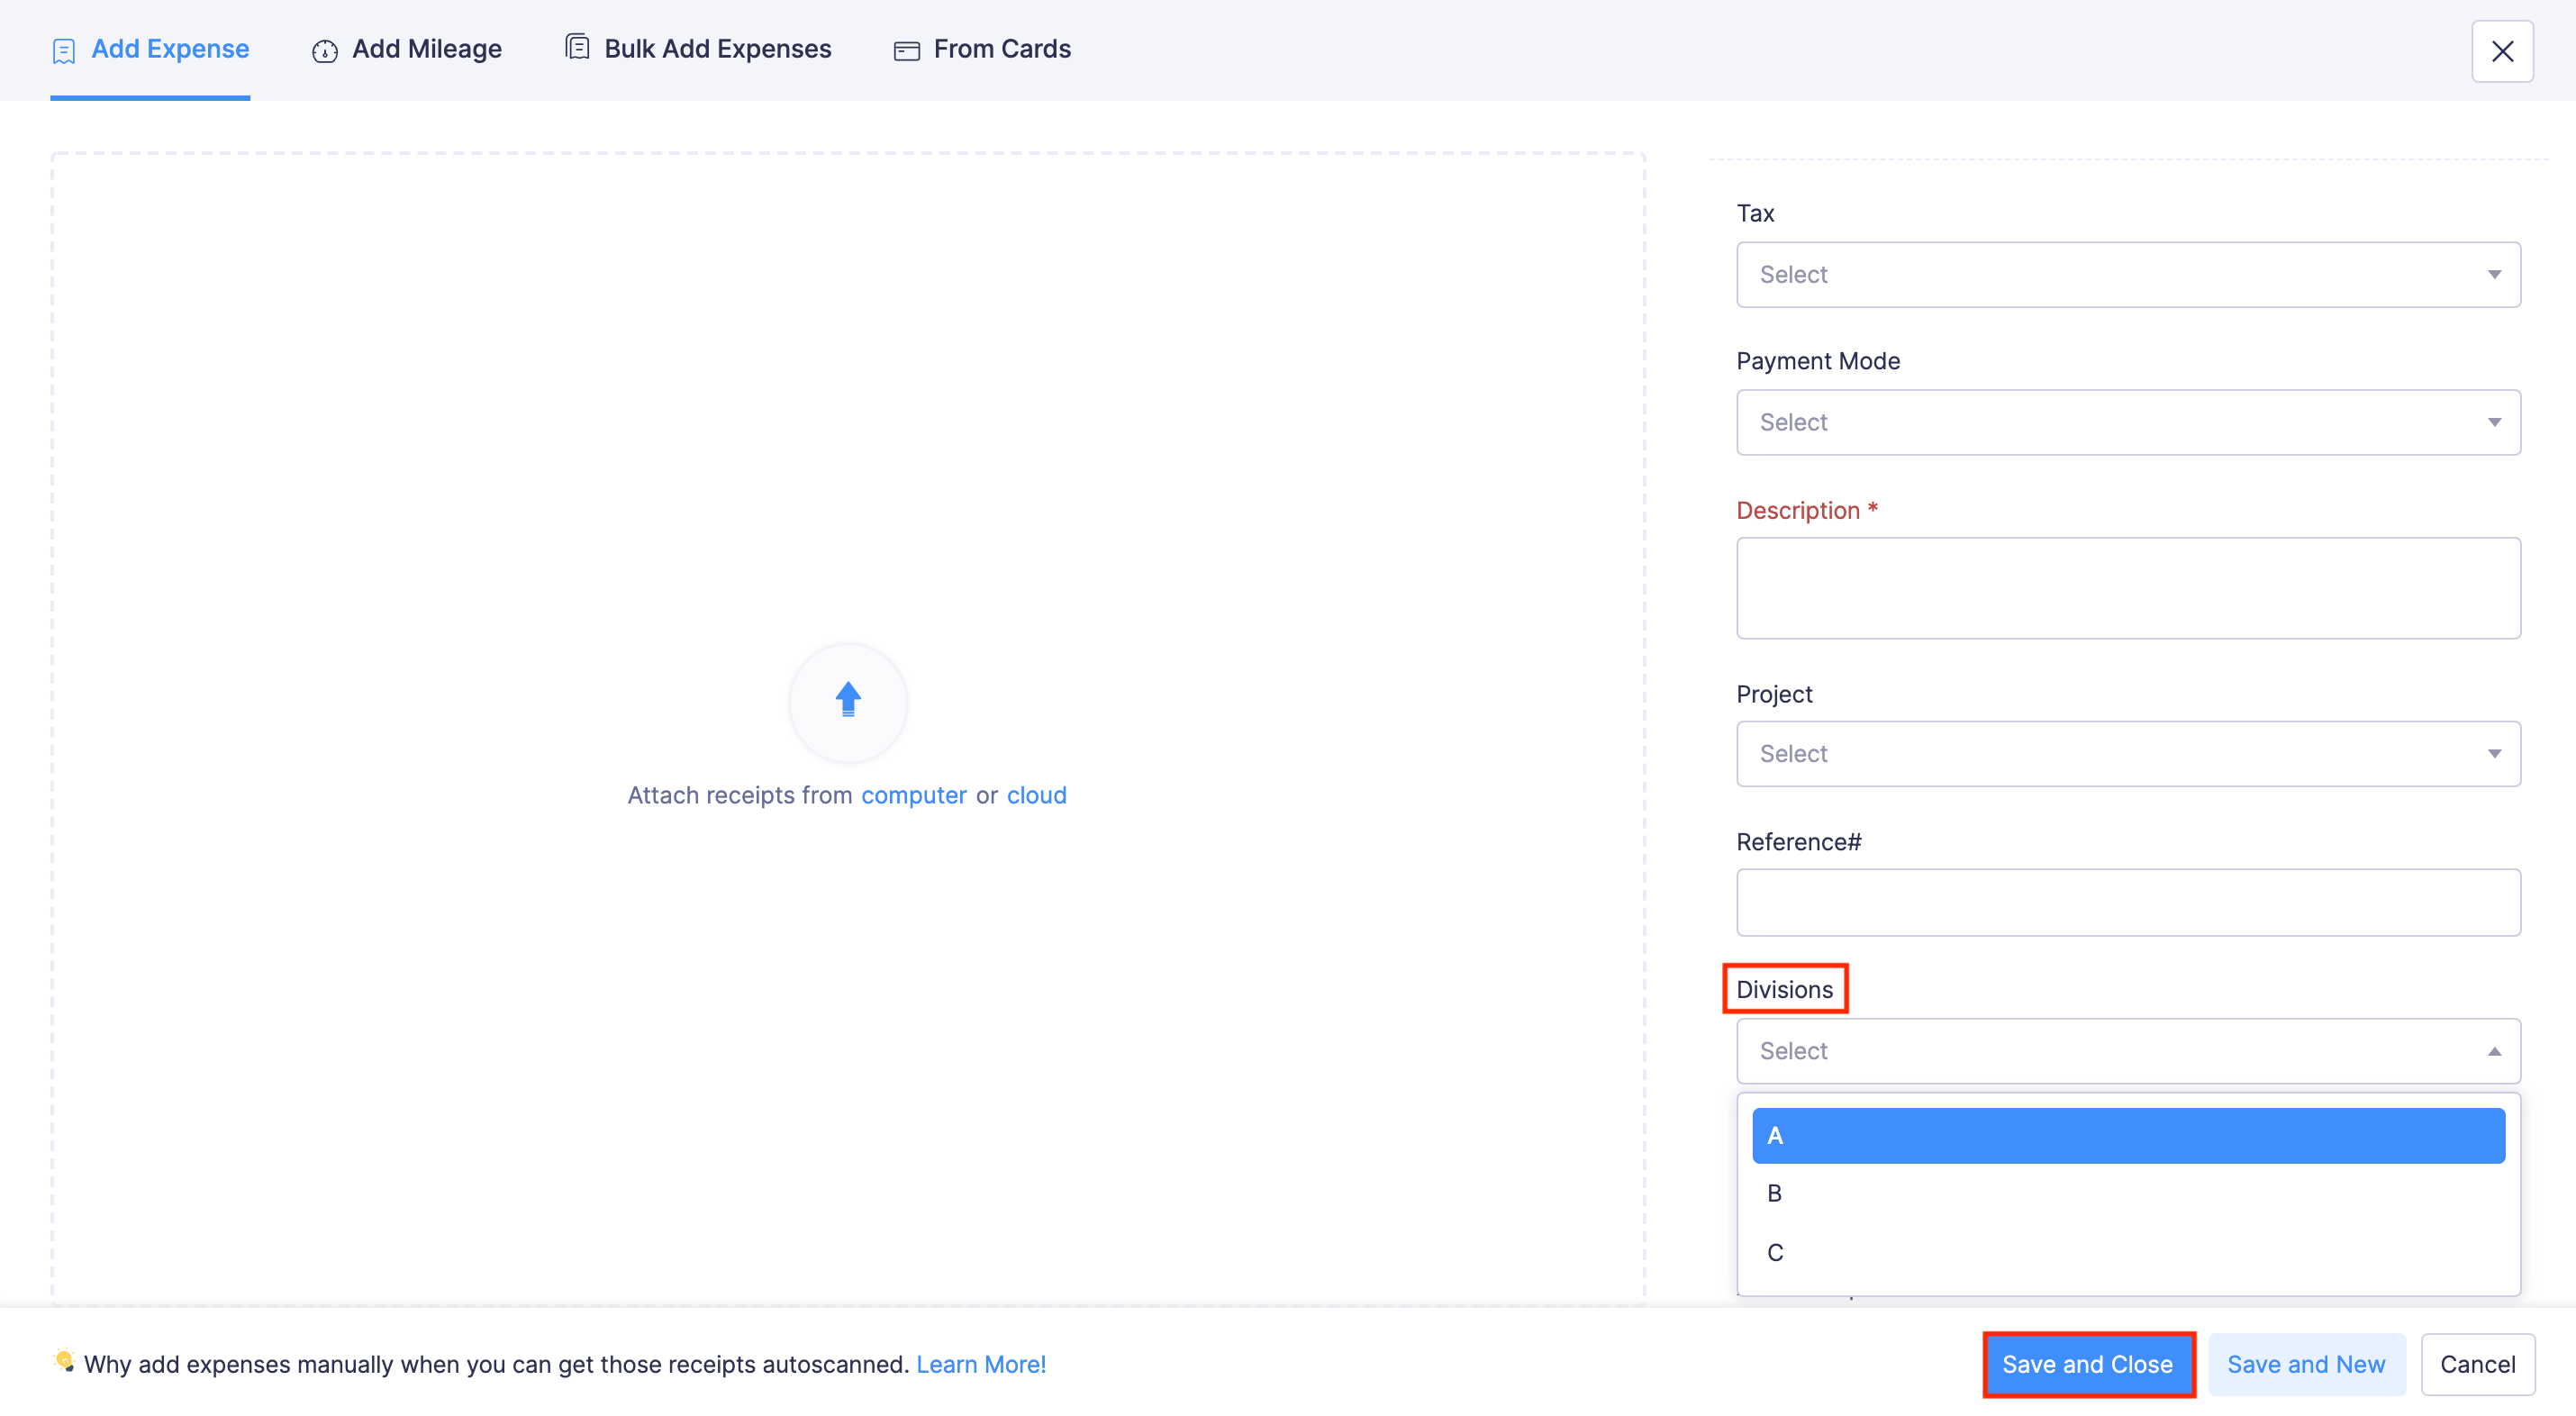Click the Bulk Add Expenses notepad icon
This screenshot has width=2576, height=1416.
pos(577,46)
